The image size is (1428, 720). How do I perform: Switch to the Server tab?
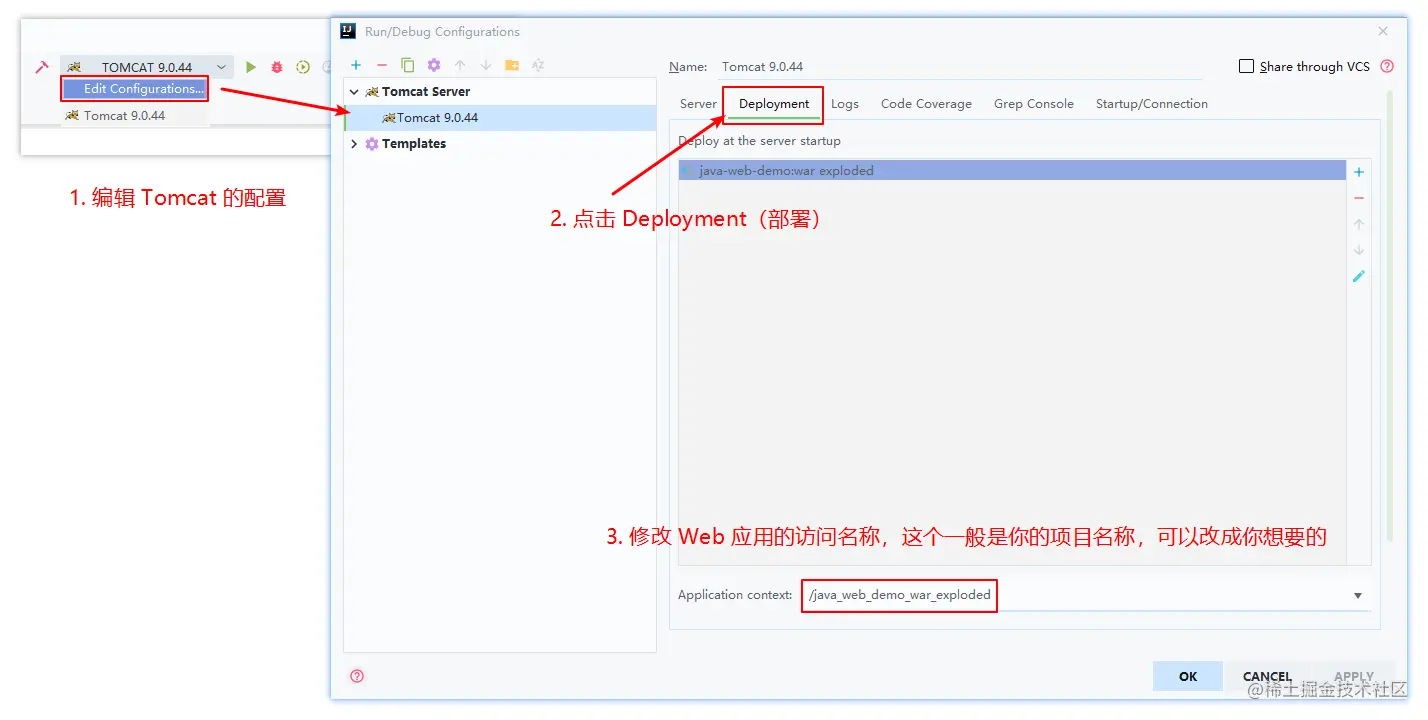[698, 103]
